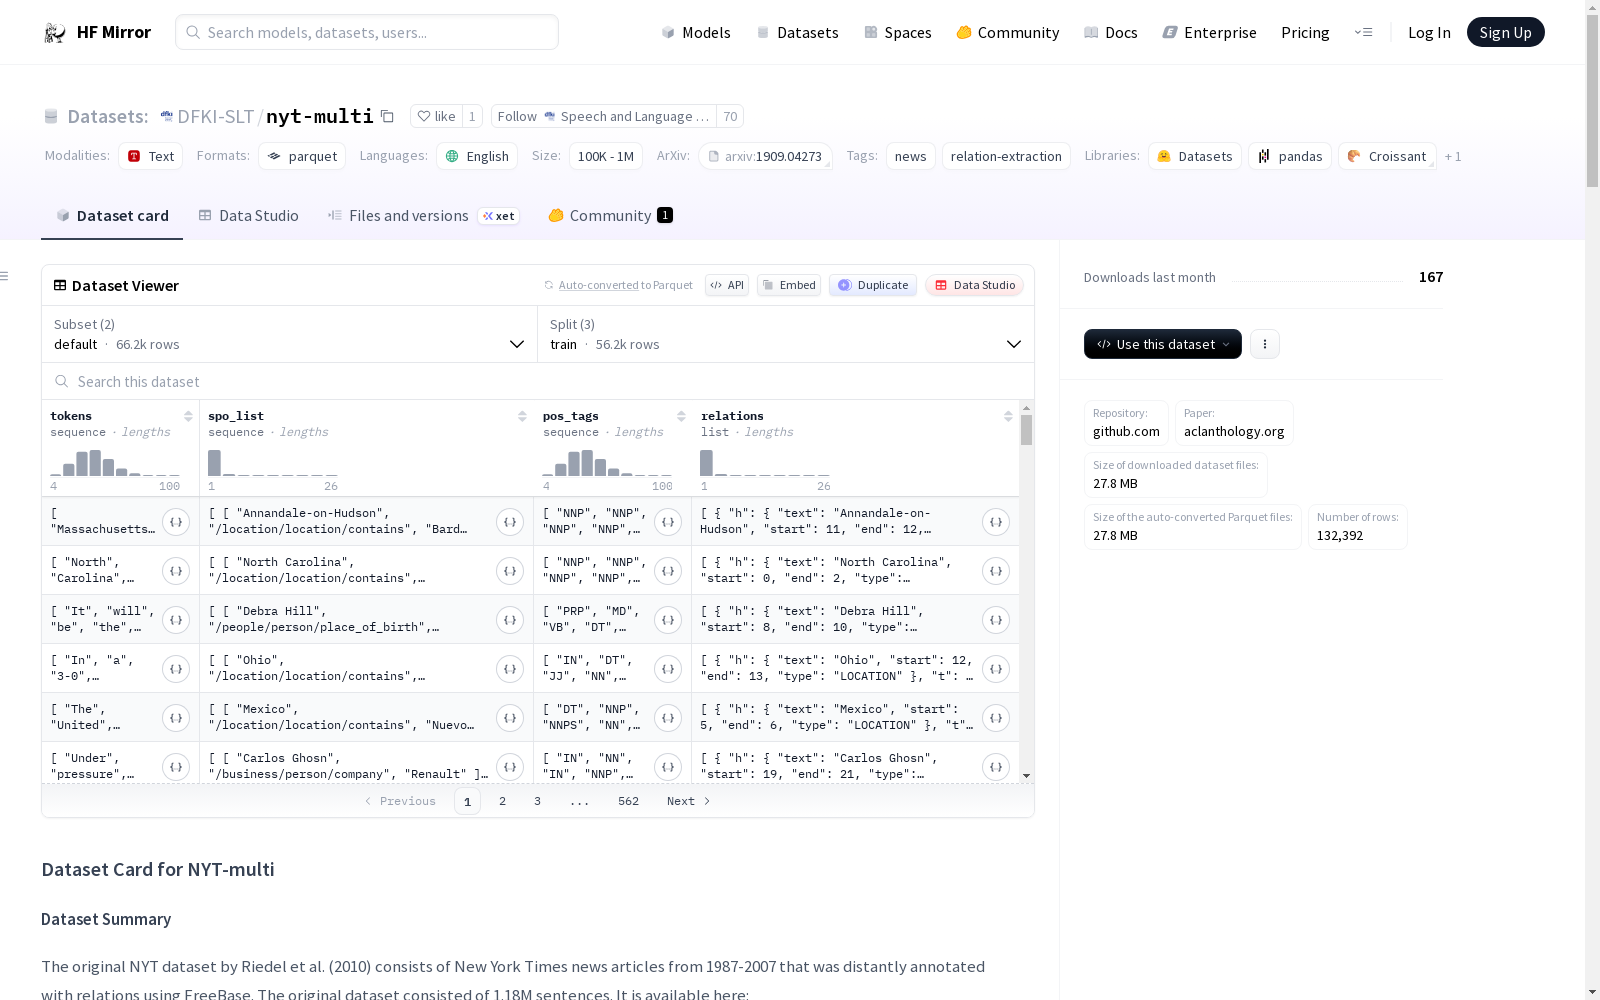This screenshot has height=1000, width=1600.
Task: Open Data Studio from viewer header
Action: (x=974, y=285)
